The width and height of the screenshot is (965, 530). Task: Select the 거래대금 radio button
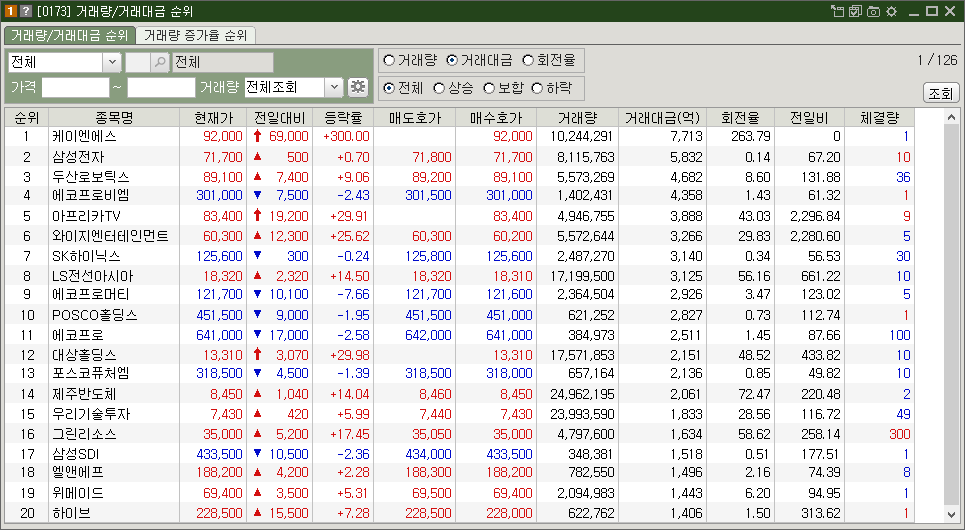click(452, 60)
